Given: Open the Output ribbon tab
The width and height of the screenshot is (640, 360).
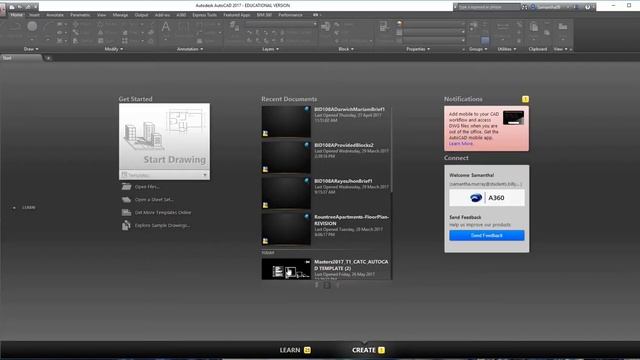Looking at the screenshot, I should 141,15.
